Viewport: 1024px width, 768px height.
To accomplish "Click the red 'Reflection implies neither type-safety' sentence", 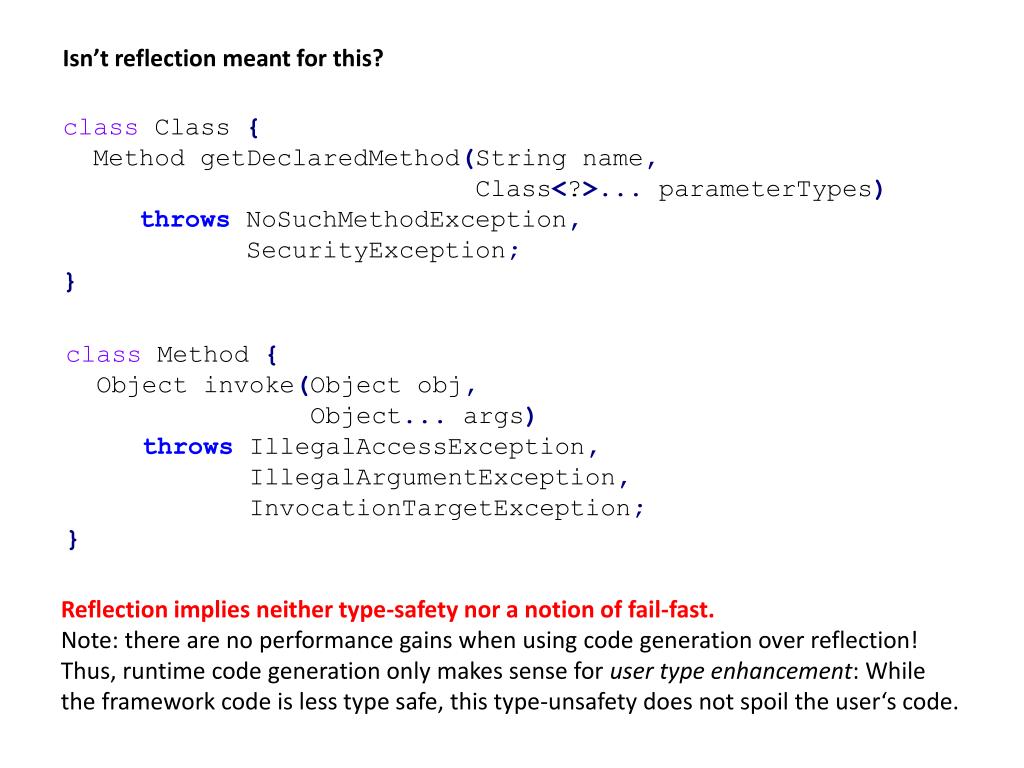I will pos(387,610).
